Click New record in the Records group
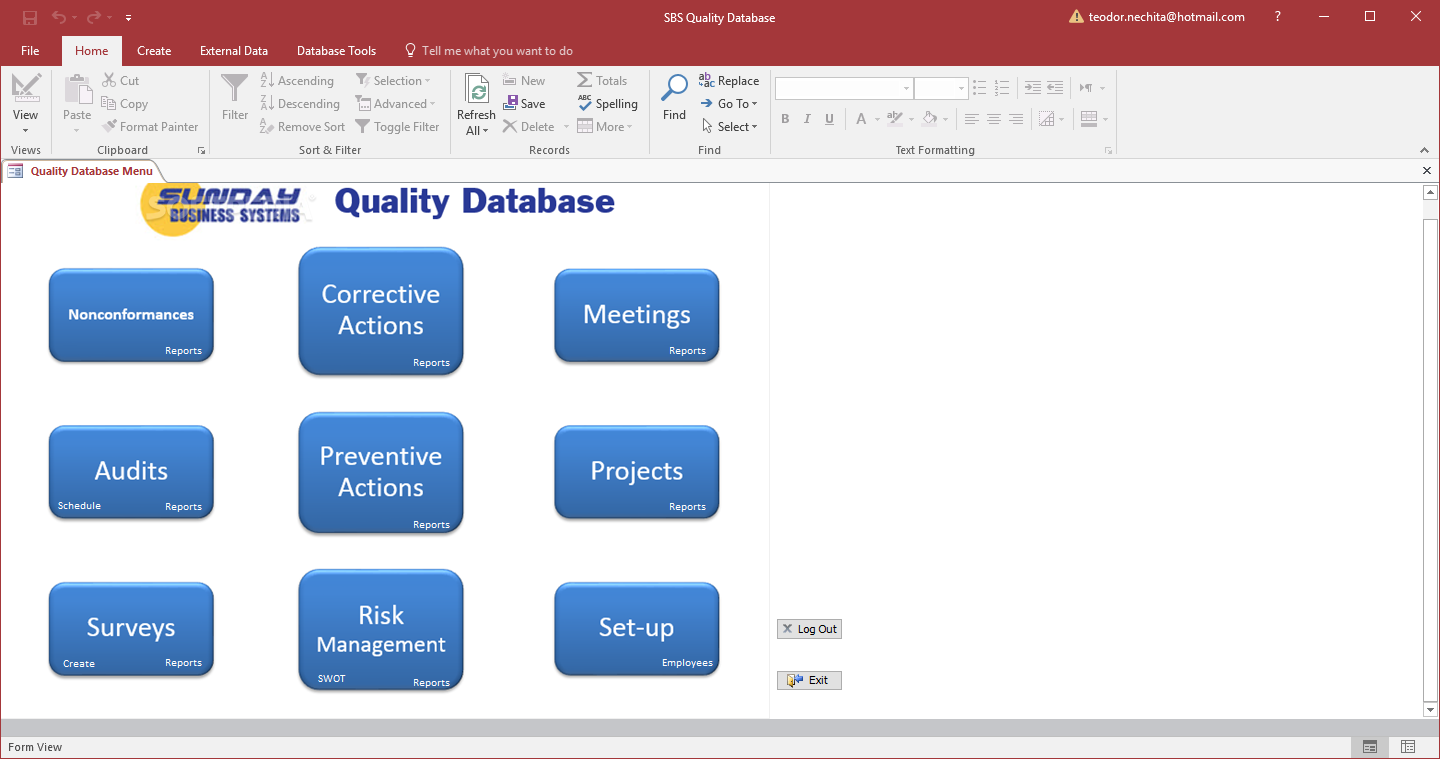Image resolution: width=1440 pixels, height=759 pixels. pyautogui.click(x=524, y=81)
